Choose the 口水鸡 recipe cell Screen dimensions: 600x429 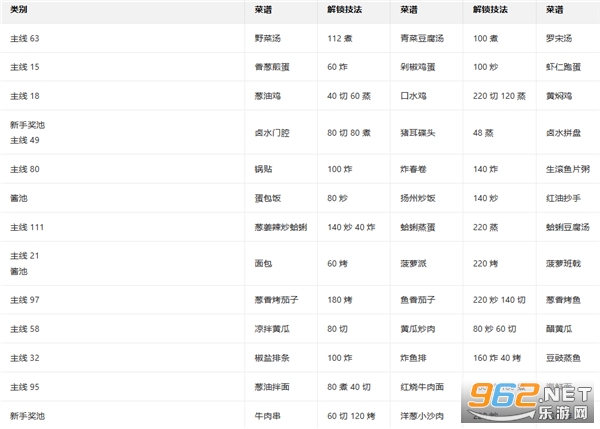[412, 96]
